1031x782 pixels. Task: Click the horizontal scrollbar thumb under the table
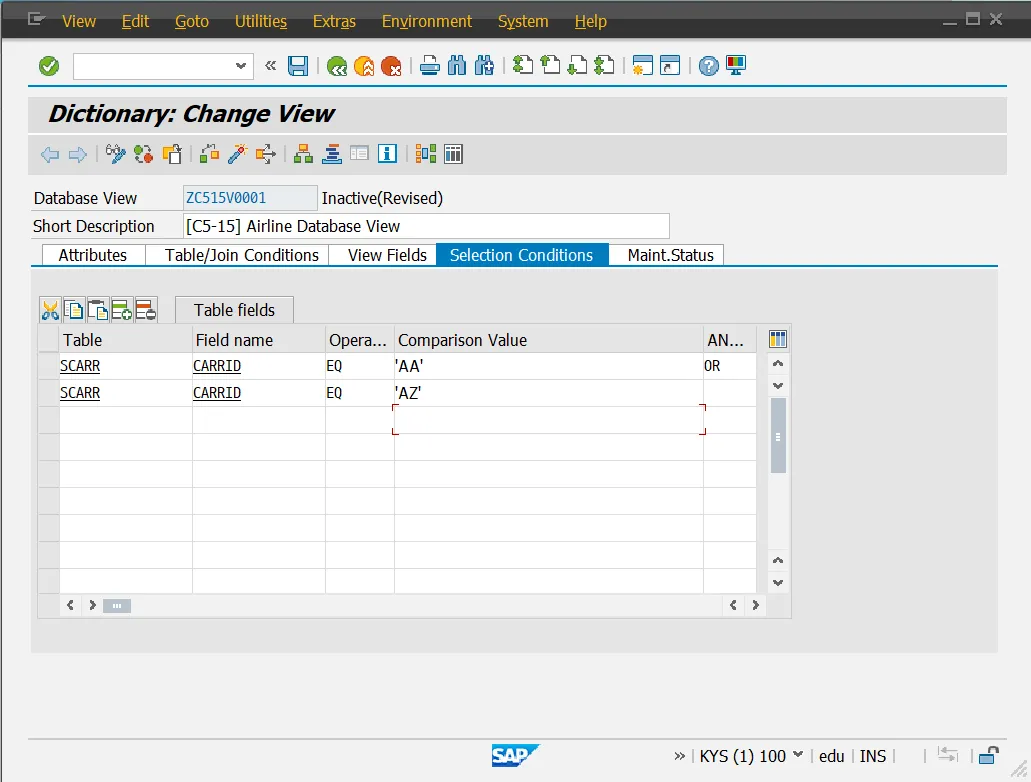tap(117, 606)
